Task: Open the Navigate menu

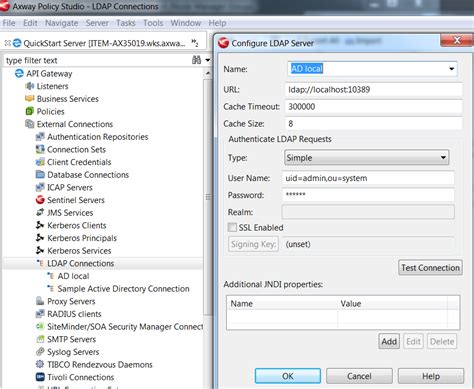Action: (62, 23)
